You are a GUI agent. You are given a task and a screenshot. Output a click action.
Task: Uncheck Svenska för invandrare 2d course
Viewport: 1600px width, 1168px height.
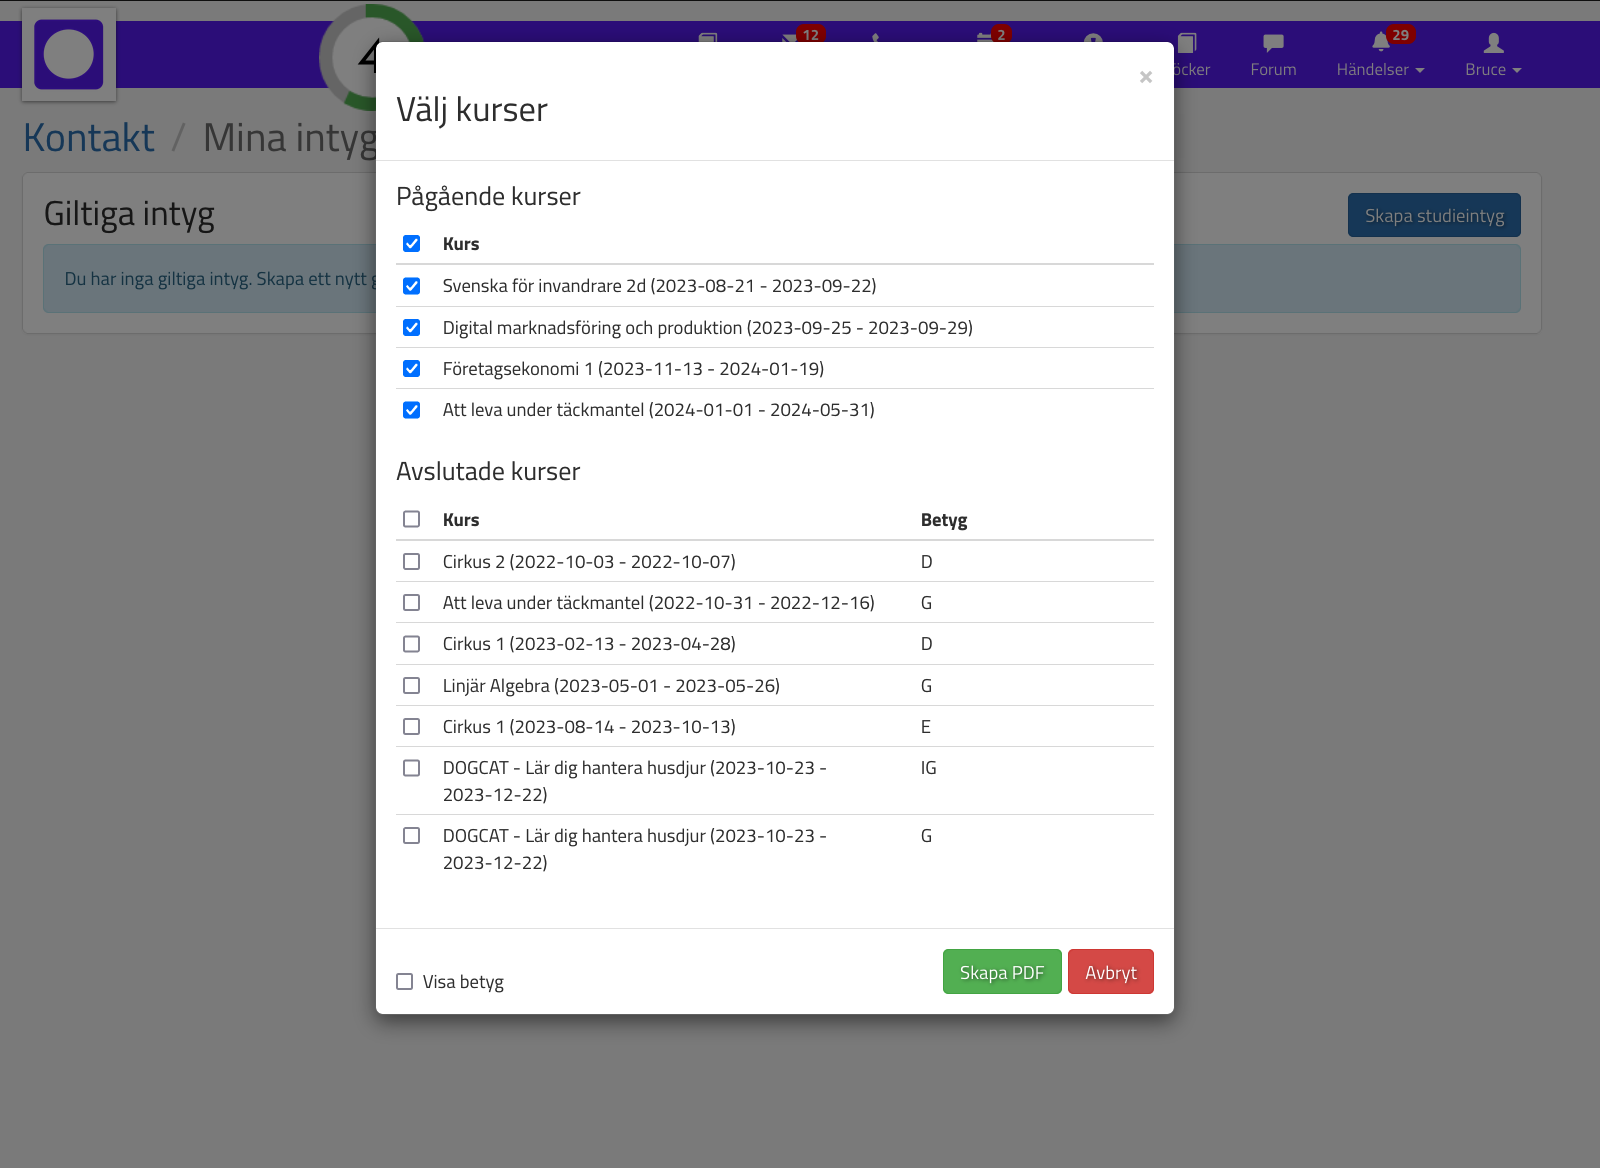411,286
